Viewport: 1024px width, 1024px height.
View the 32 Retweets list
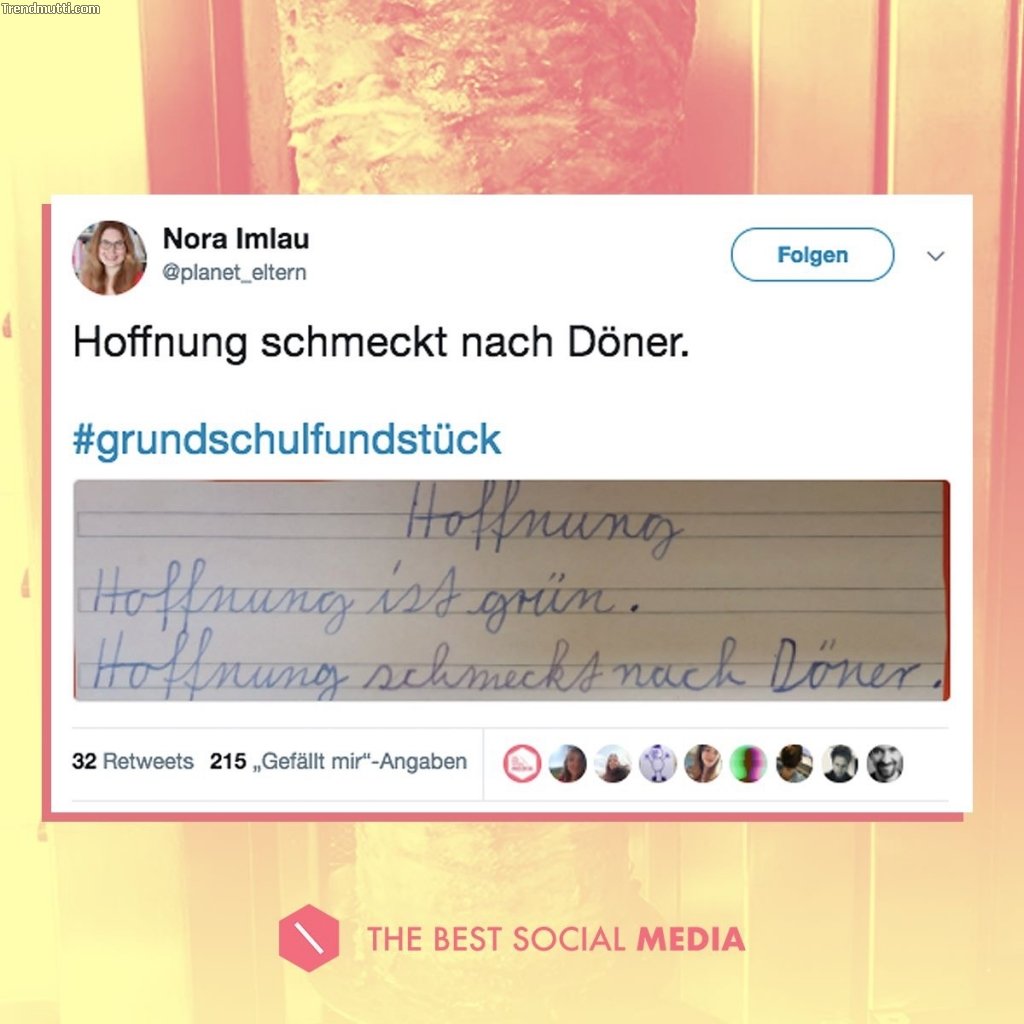pos(133,761)
